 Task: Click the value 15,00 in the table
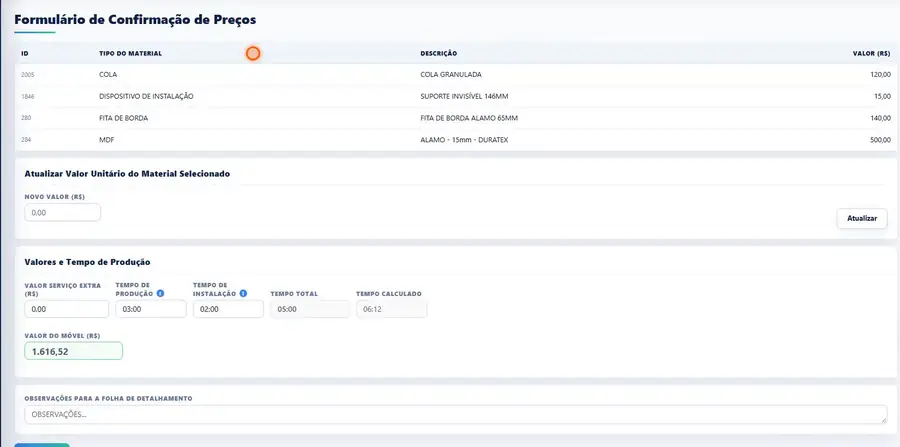882,96
